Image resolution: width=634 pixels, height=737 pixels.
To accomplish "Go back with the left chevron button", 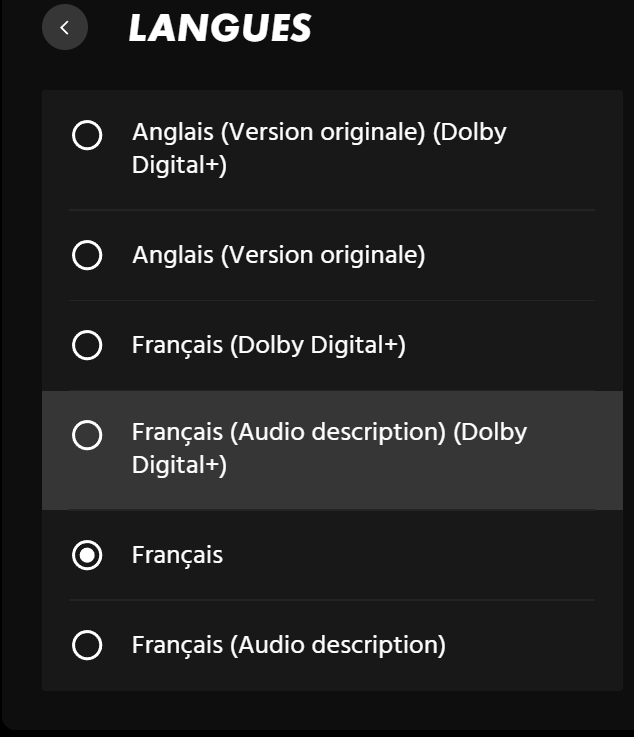I will pos(65,28).
